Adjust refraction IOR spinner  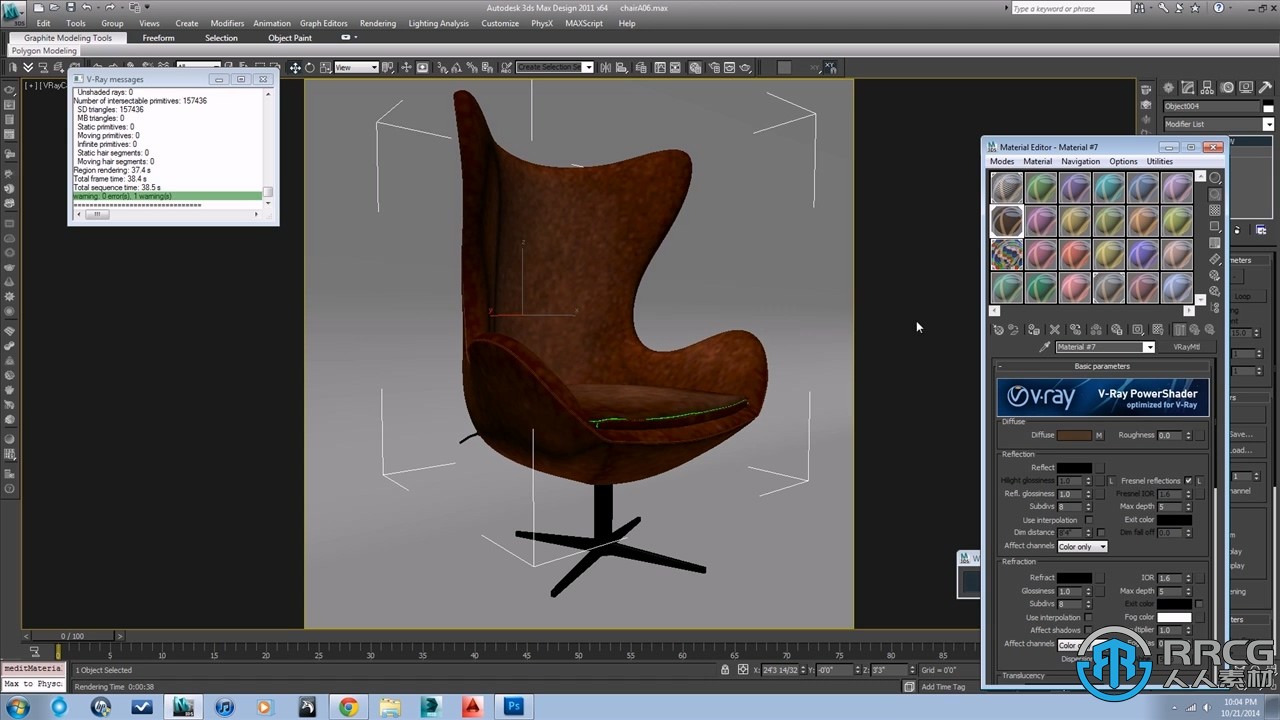click(1188, 578)
